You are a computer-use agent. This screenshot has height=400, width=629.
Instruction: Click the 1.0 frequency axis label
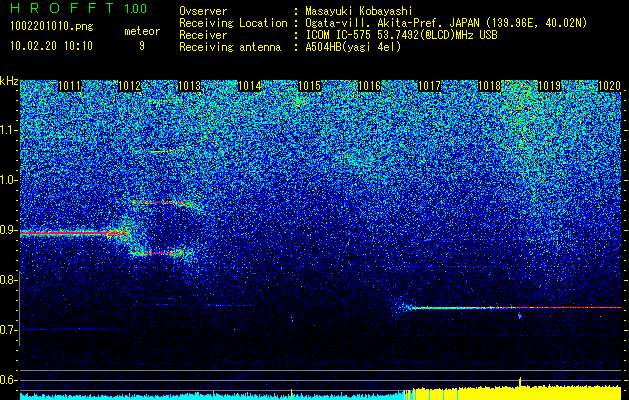click(x=9, y=180)
